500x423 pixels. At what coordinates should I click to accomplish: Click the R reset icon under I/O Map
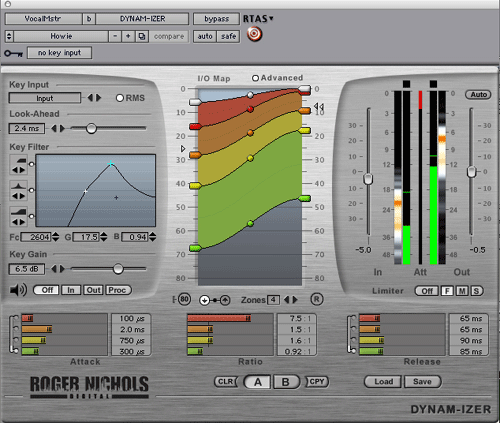click(317, 299)
